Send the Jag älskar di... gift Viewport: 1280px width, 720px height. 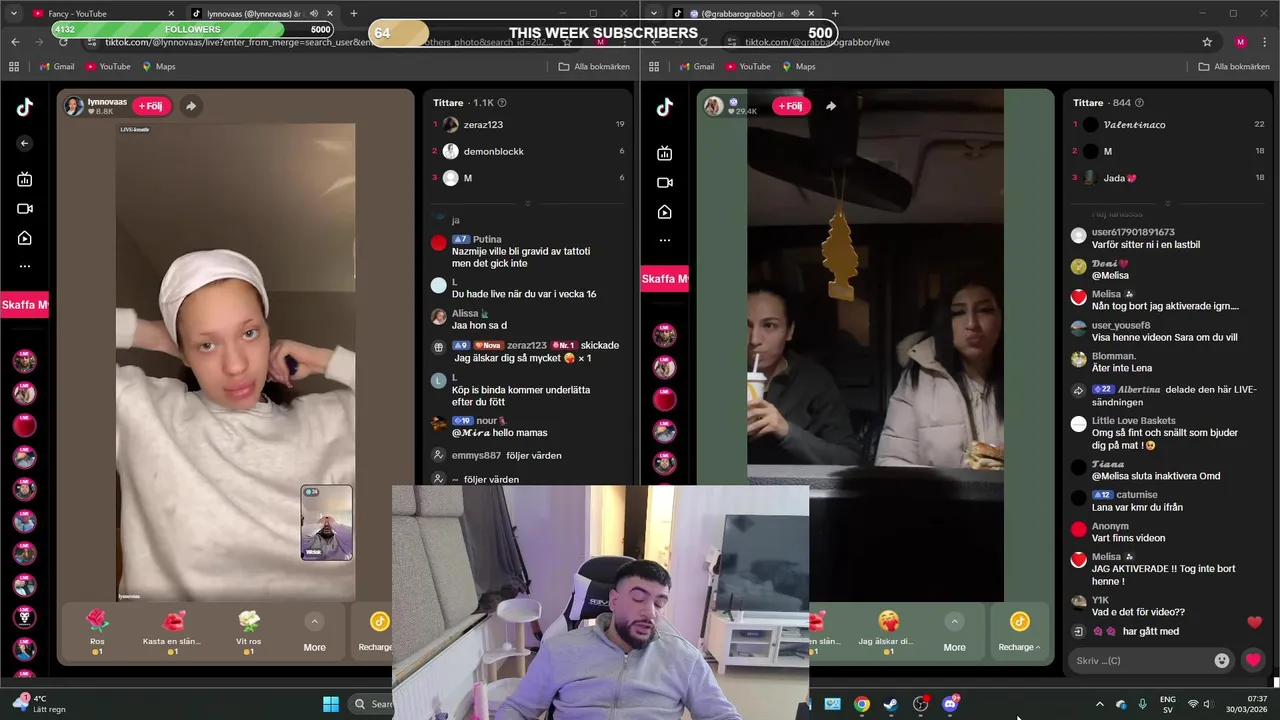point(887,630)
